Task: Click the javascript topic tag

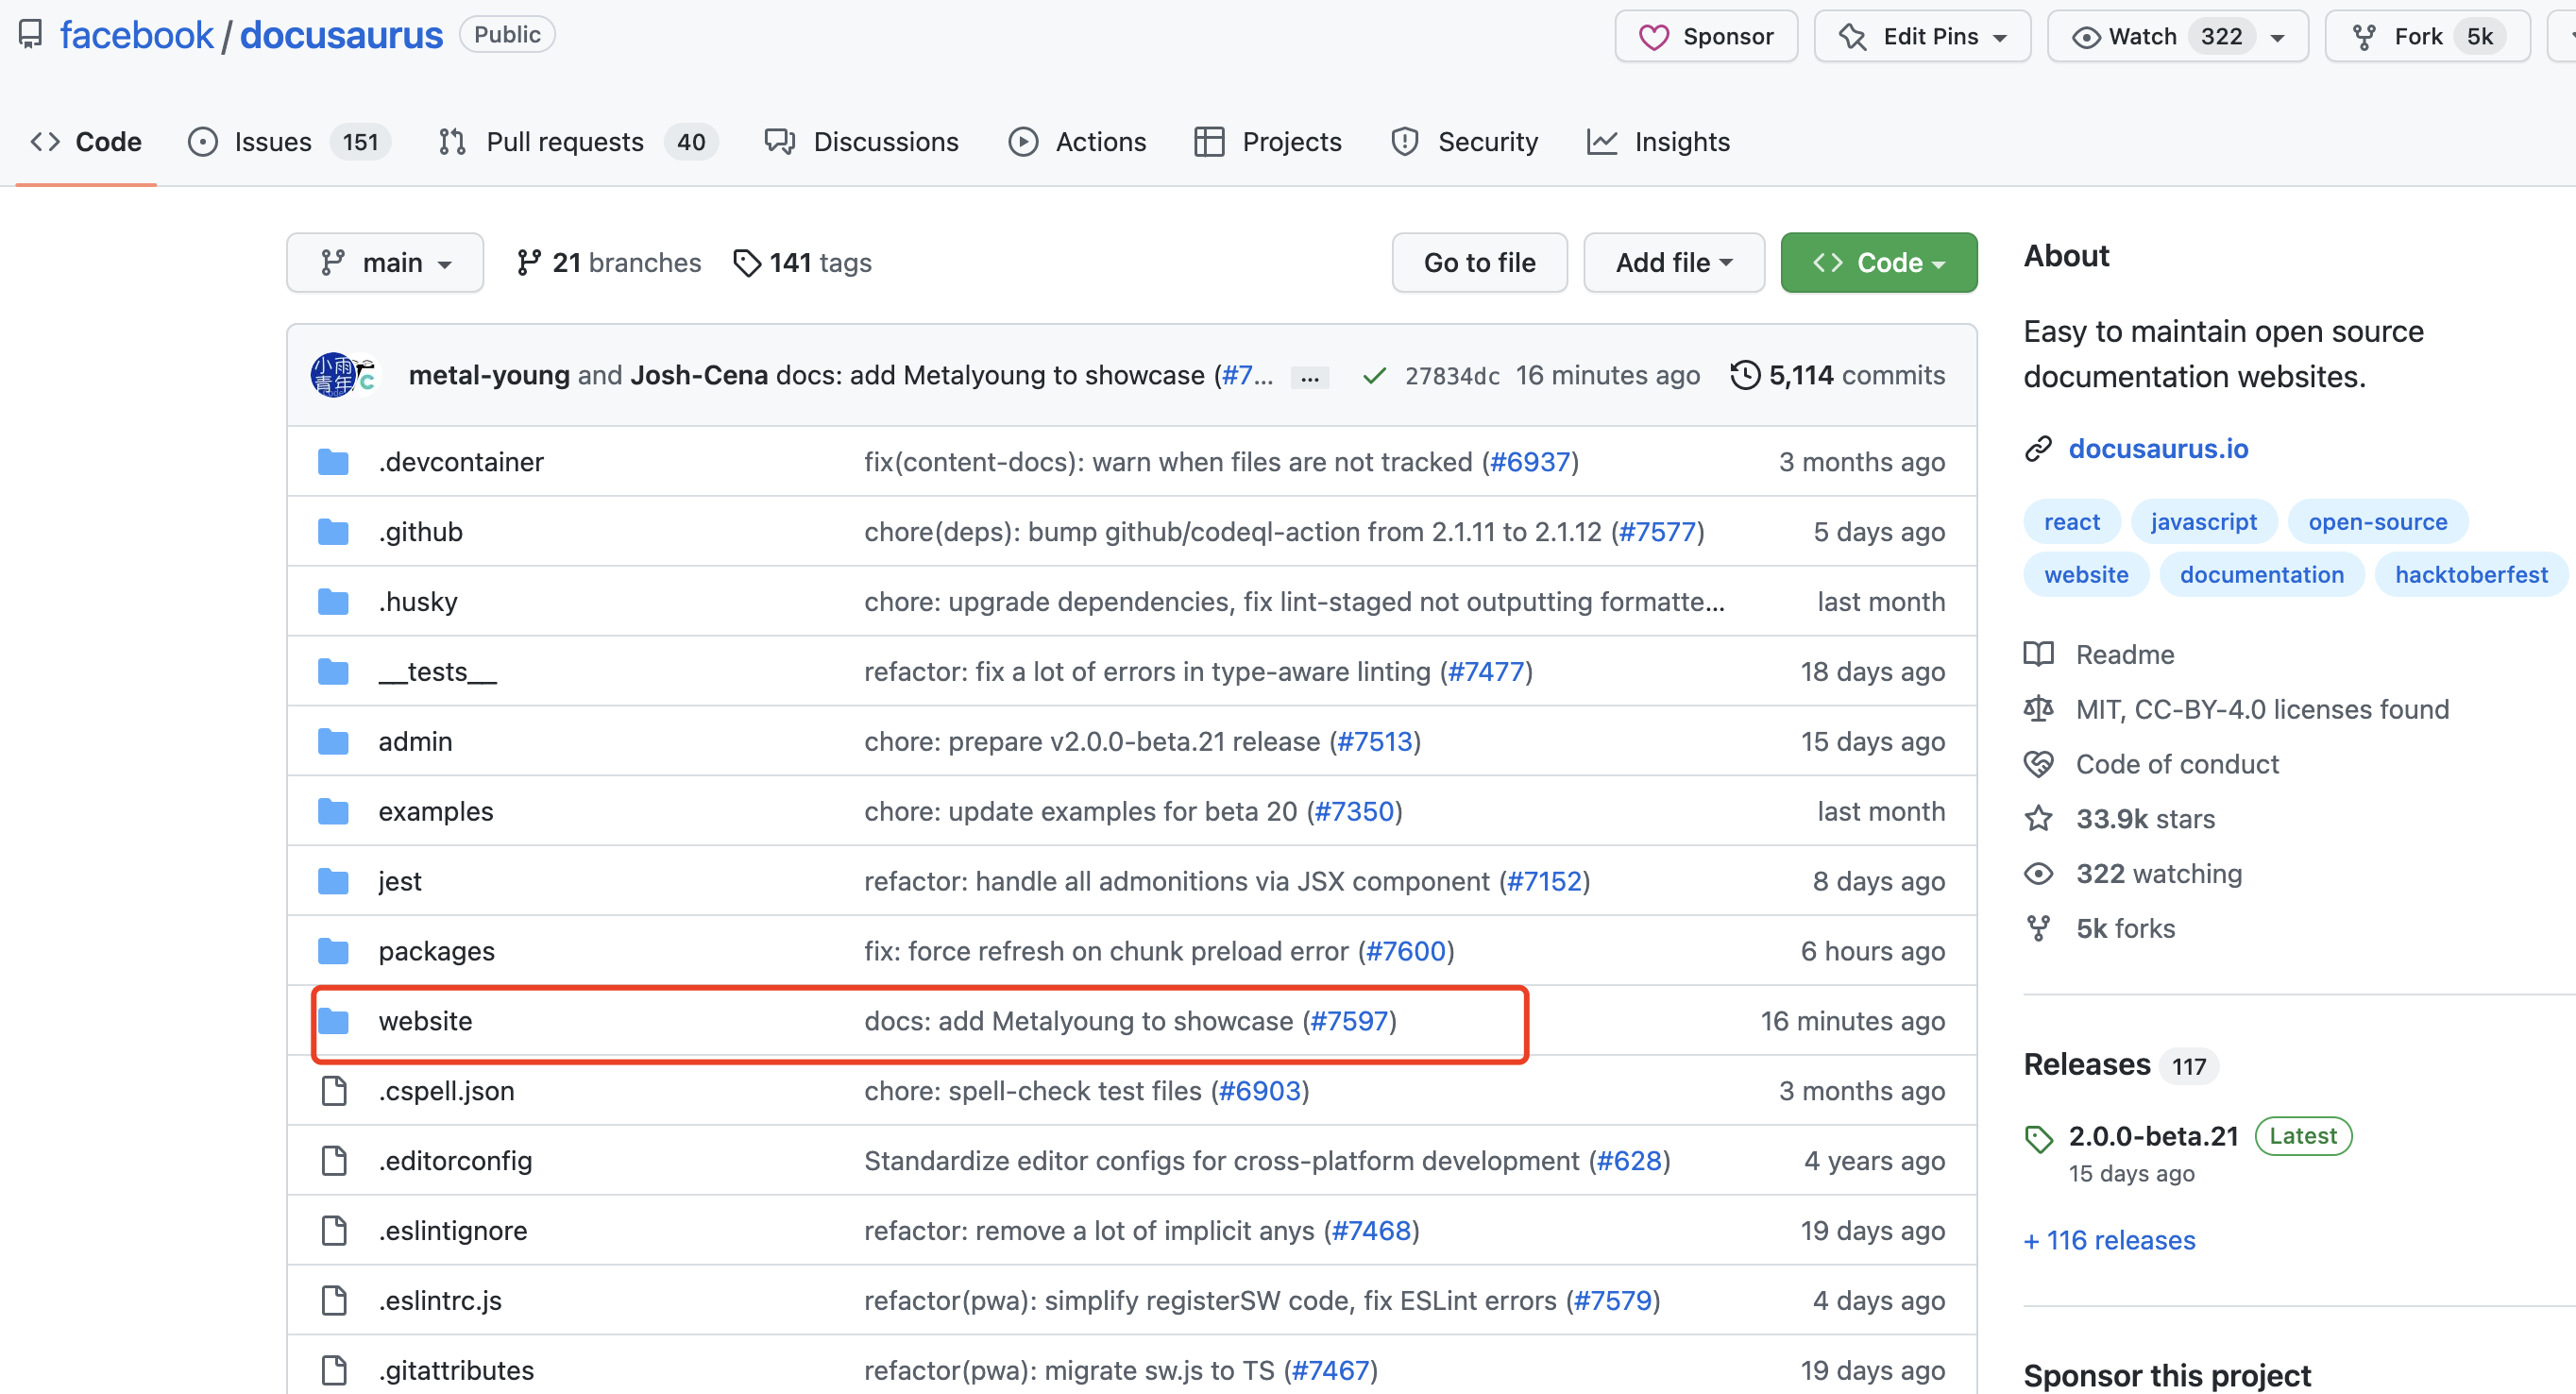Action: 2203,522
